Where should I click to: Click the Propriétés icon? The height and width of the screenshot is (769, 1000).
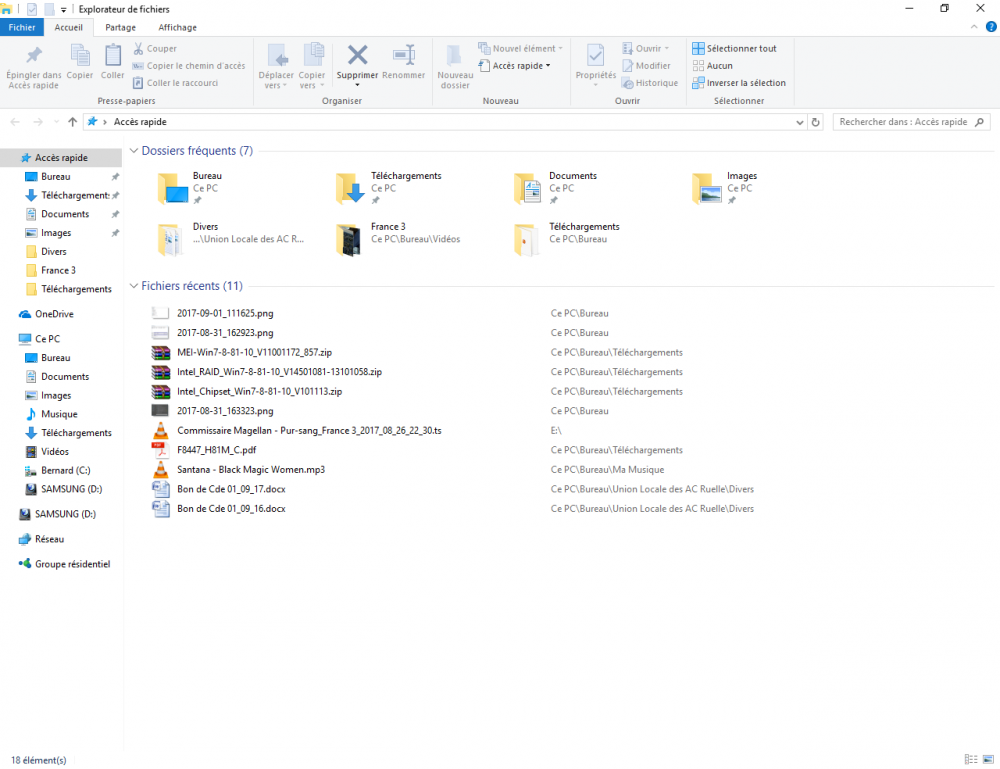point(596,57)
